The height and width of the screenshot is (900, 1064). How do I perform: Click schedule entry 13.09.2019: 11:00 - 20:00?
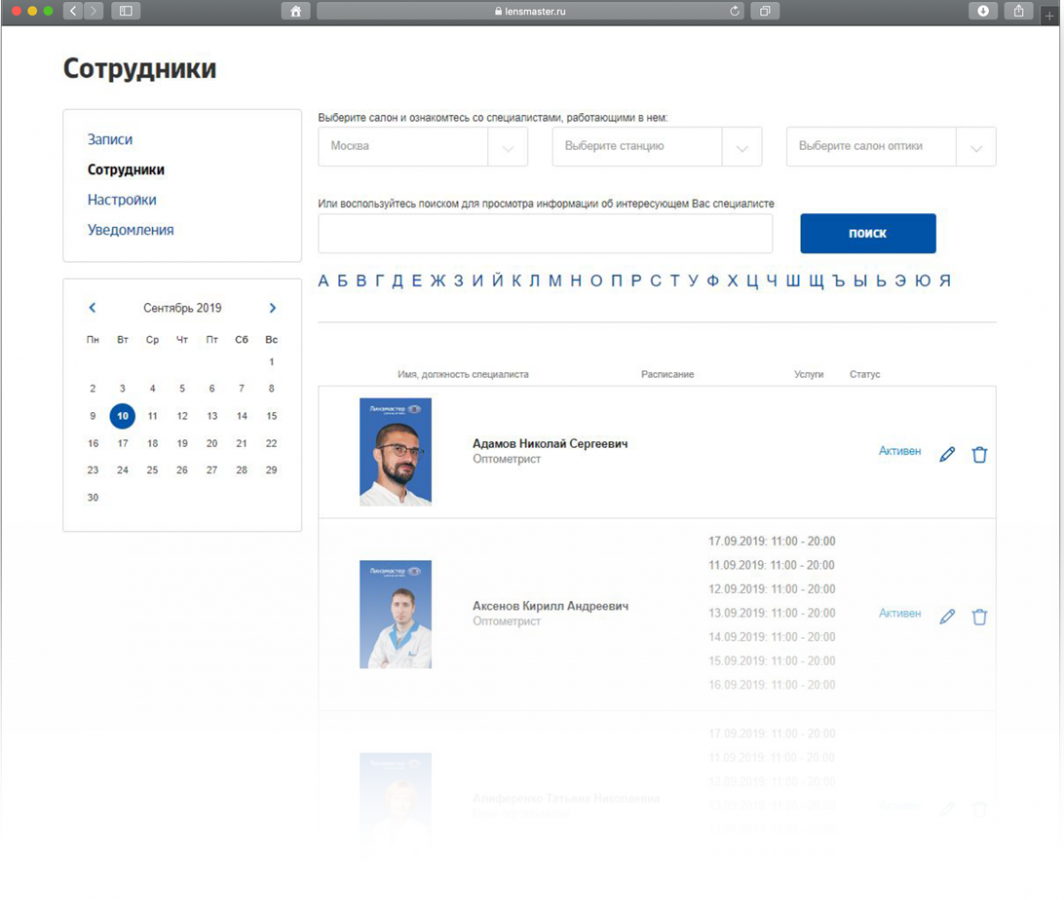(772, 613)
